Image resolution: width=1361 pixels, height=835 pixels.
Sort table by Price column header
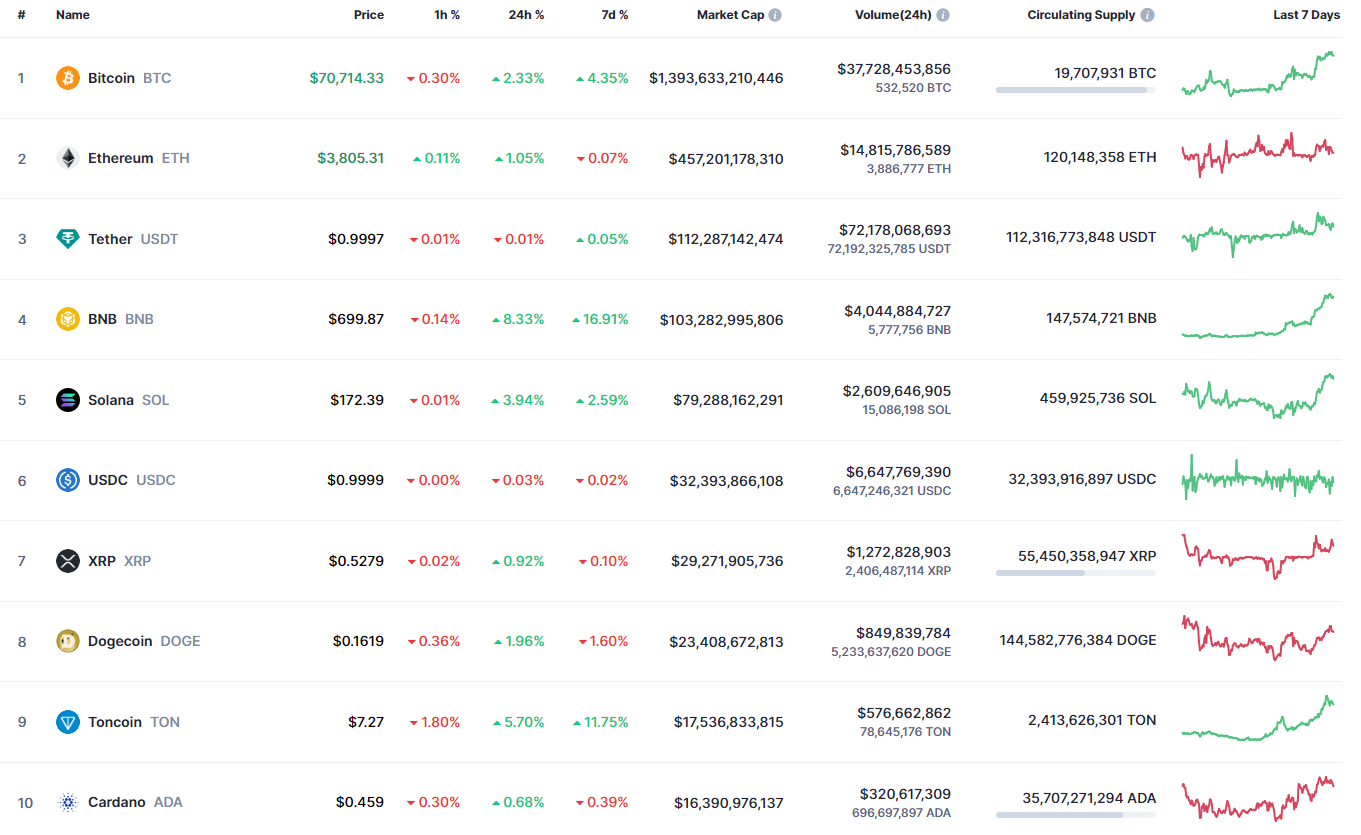[368, 15]
